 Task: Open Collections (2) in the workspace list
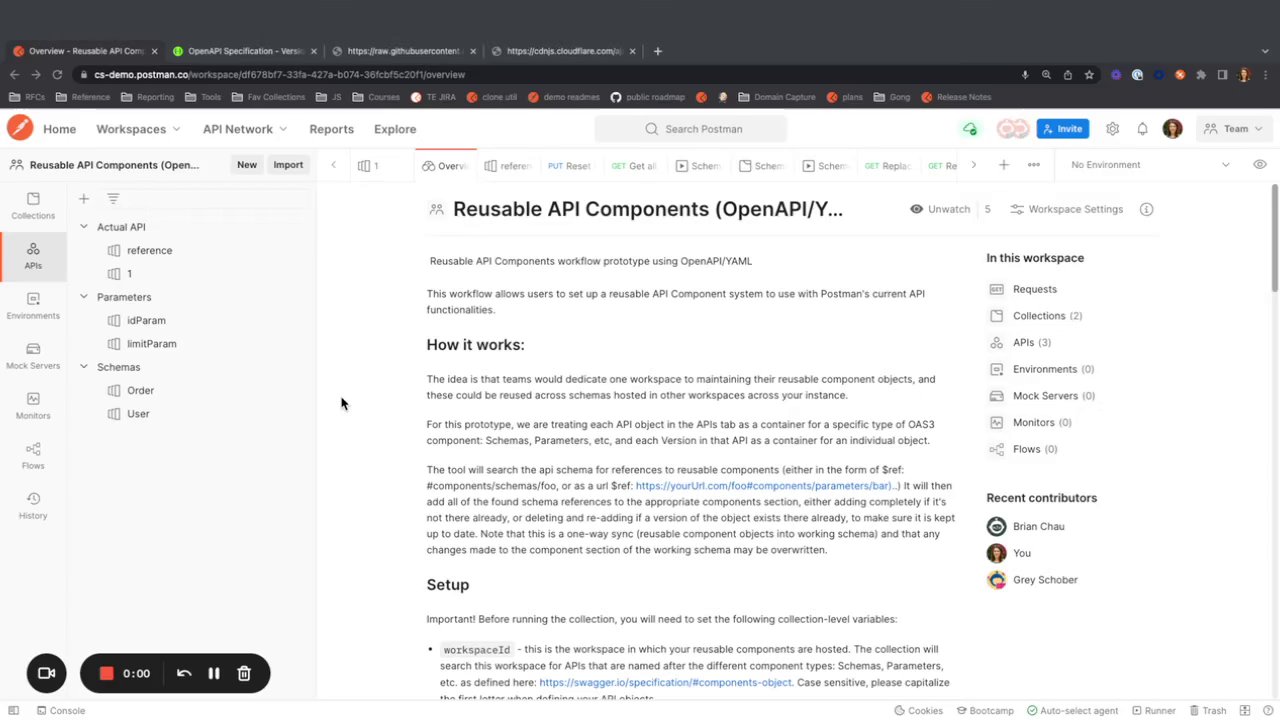[1036, 316]
